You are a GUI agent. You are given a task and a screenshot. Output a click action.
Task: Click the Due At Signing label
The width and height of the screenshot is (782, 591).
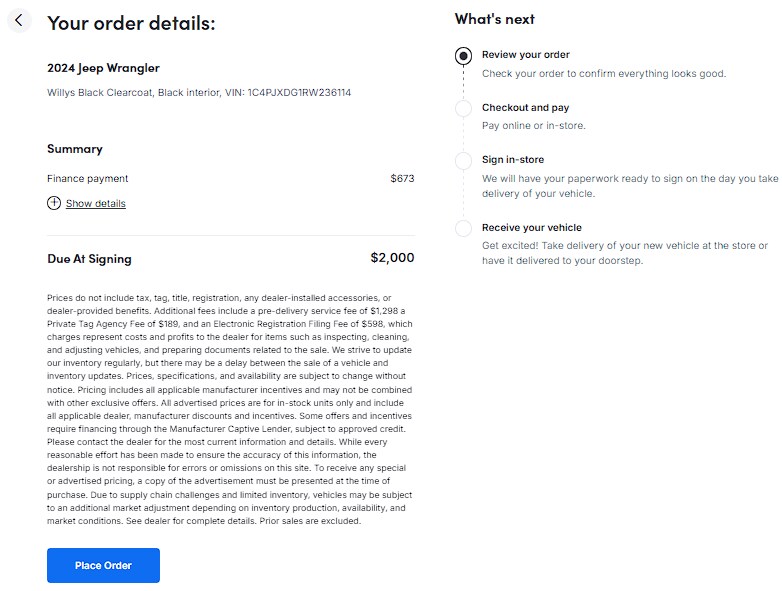(x=89, y=259)
